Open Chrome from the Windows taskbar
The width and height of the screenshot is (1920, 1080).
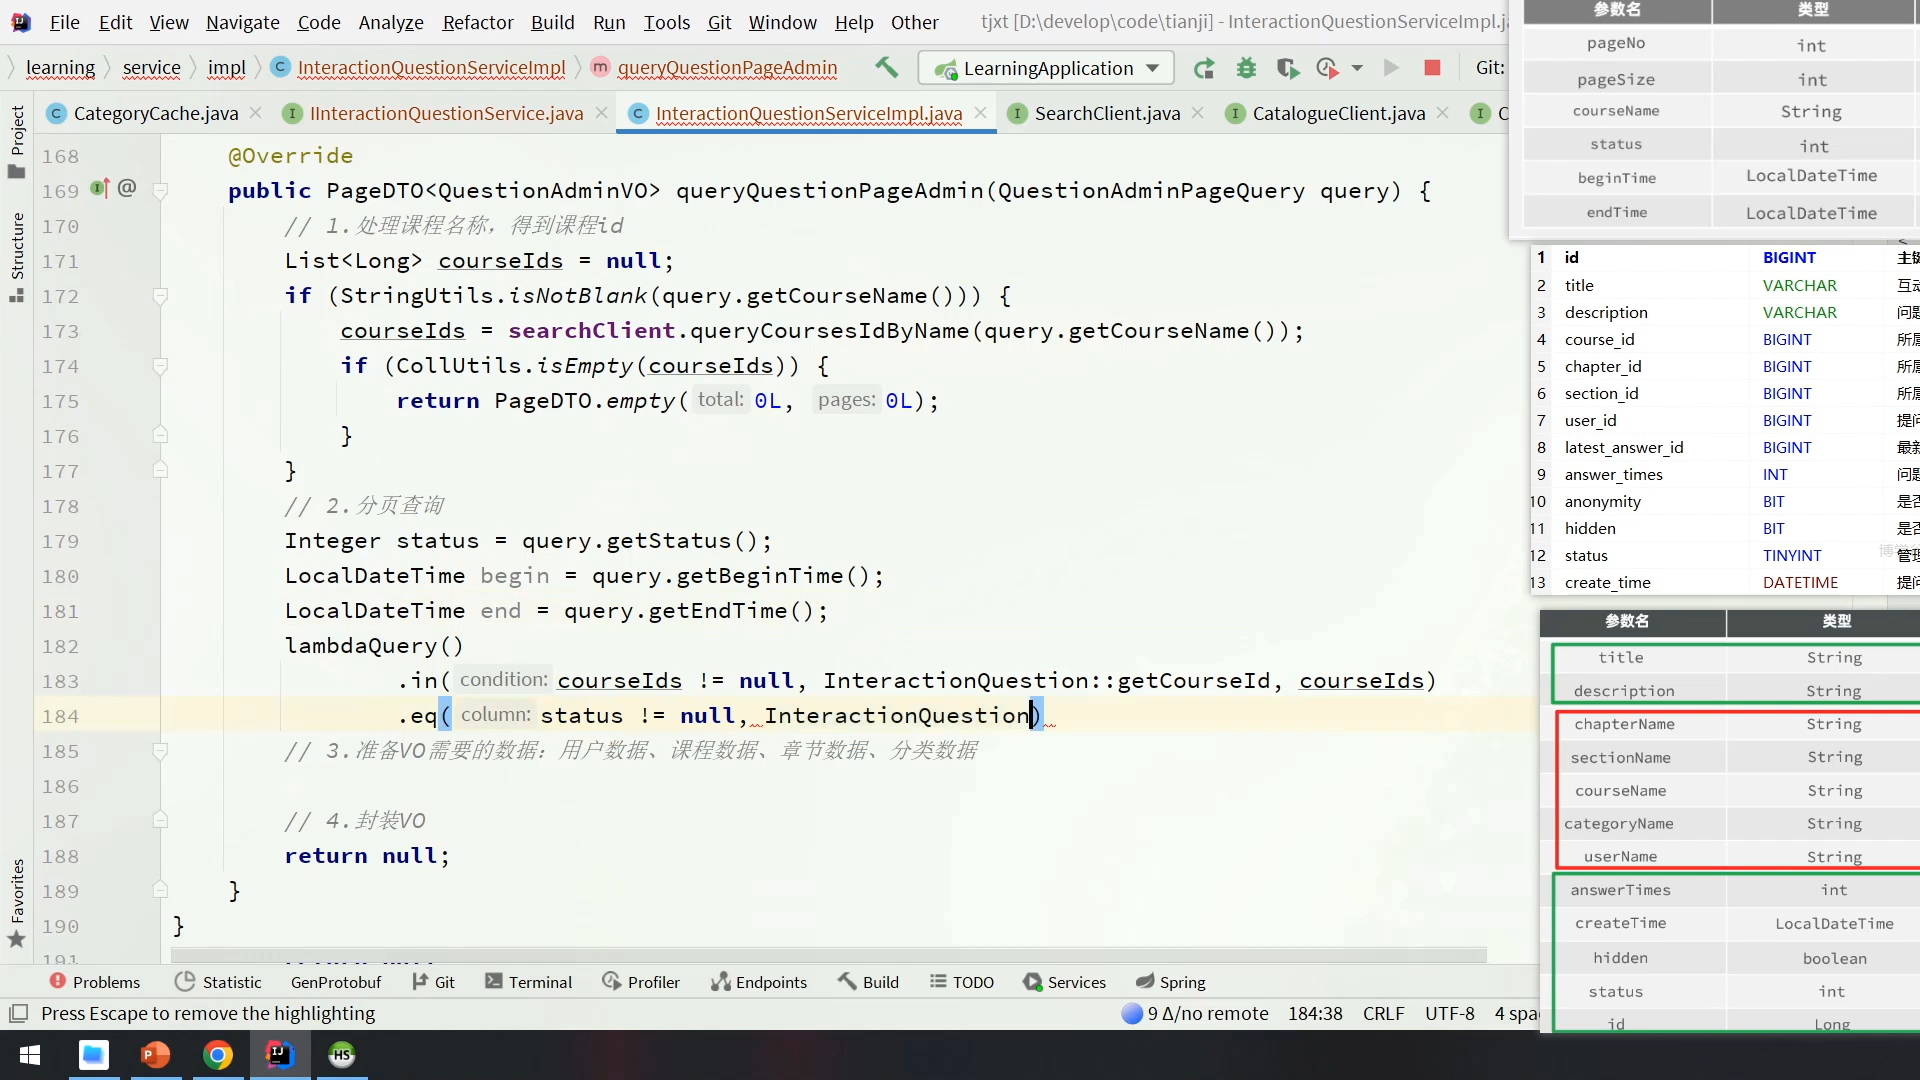coord(218,1055)
